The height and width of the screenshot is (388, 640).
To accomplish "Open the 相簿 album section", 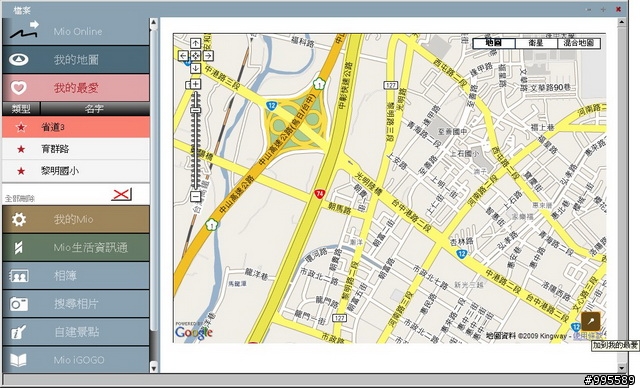I will pos(76,275).
